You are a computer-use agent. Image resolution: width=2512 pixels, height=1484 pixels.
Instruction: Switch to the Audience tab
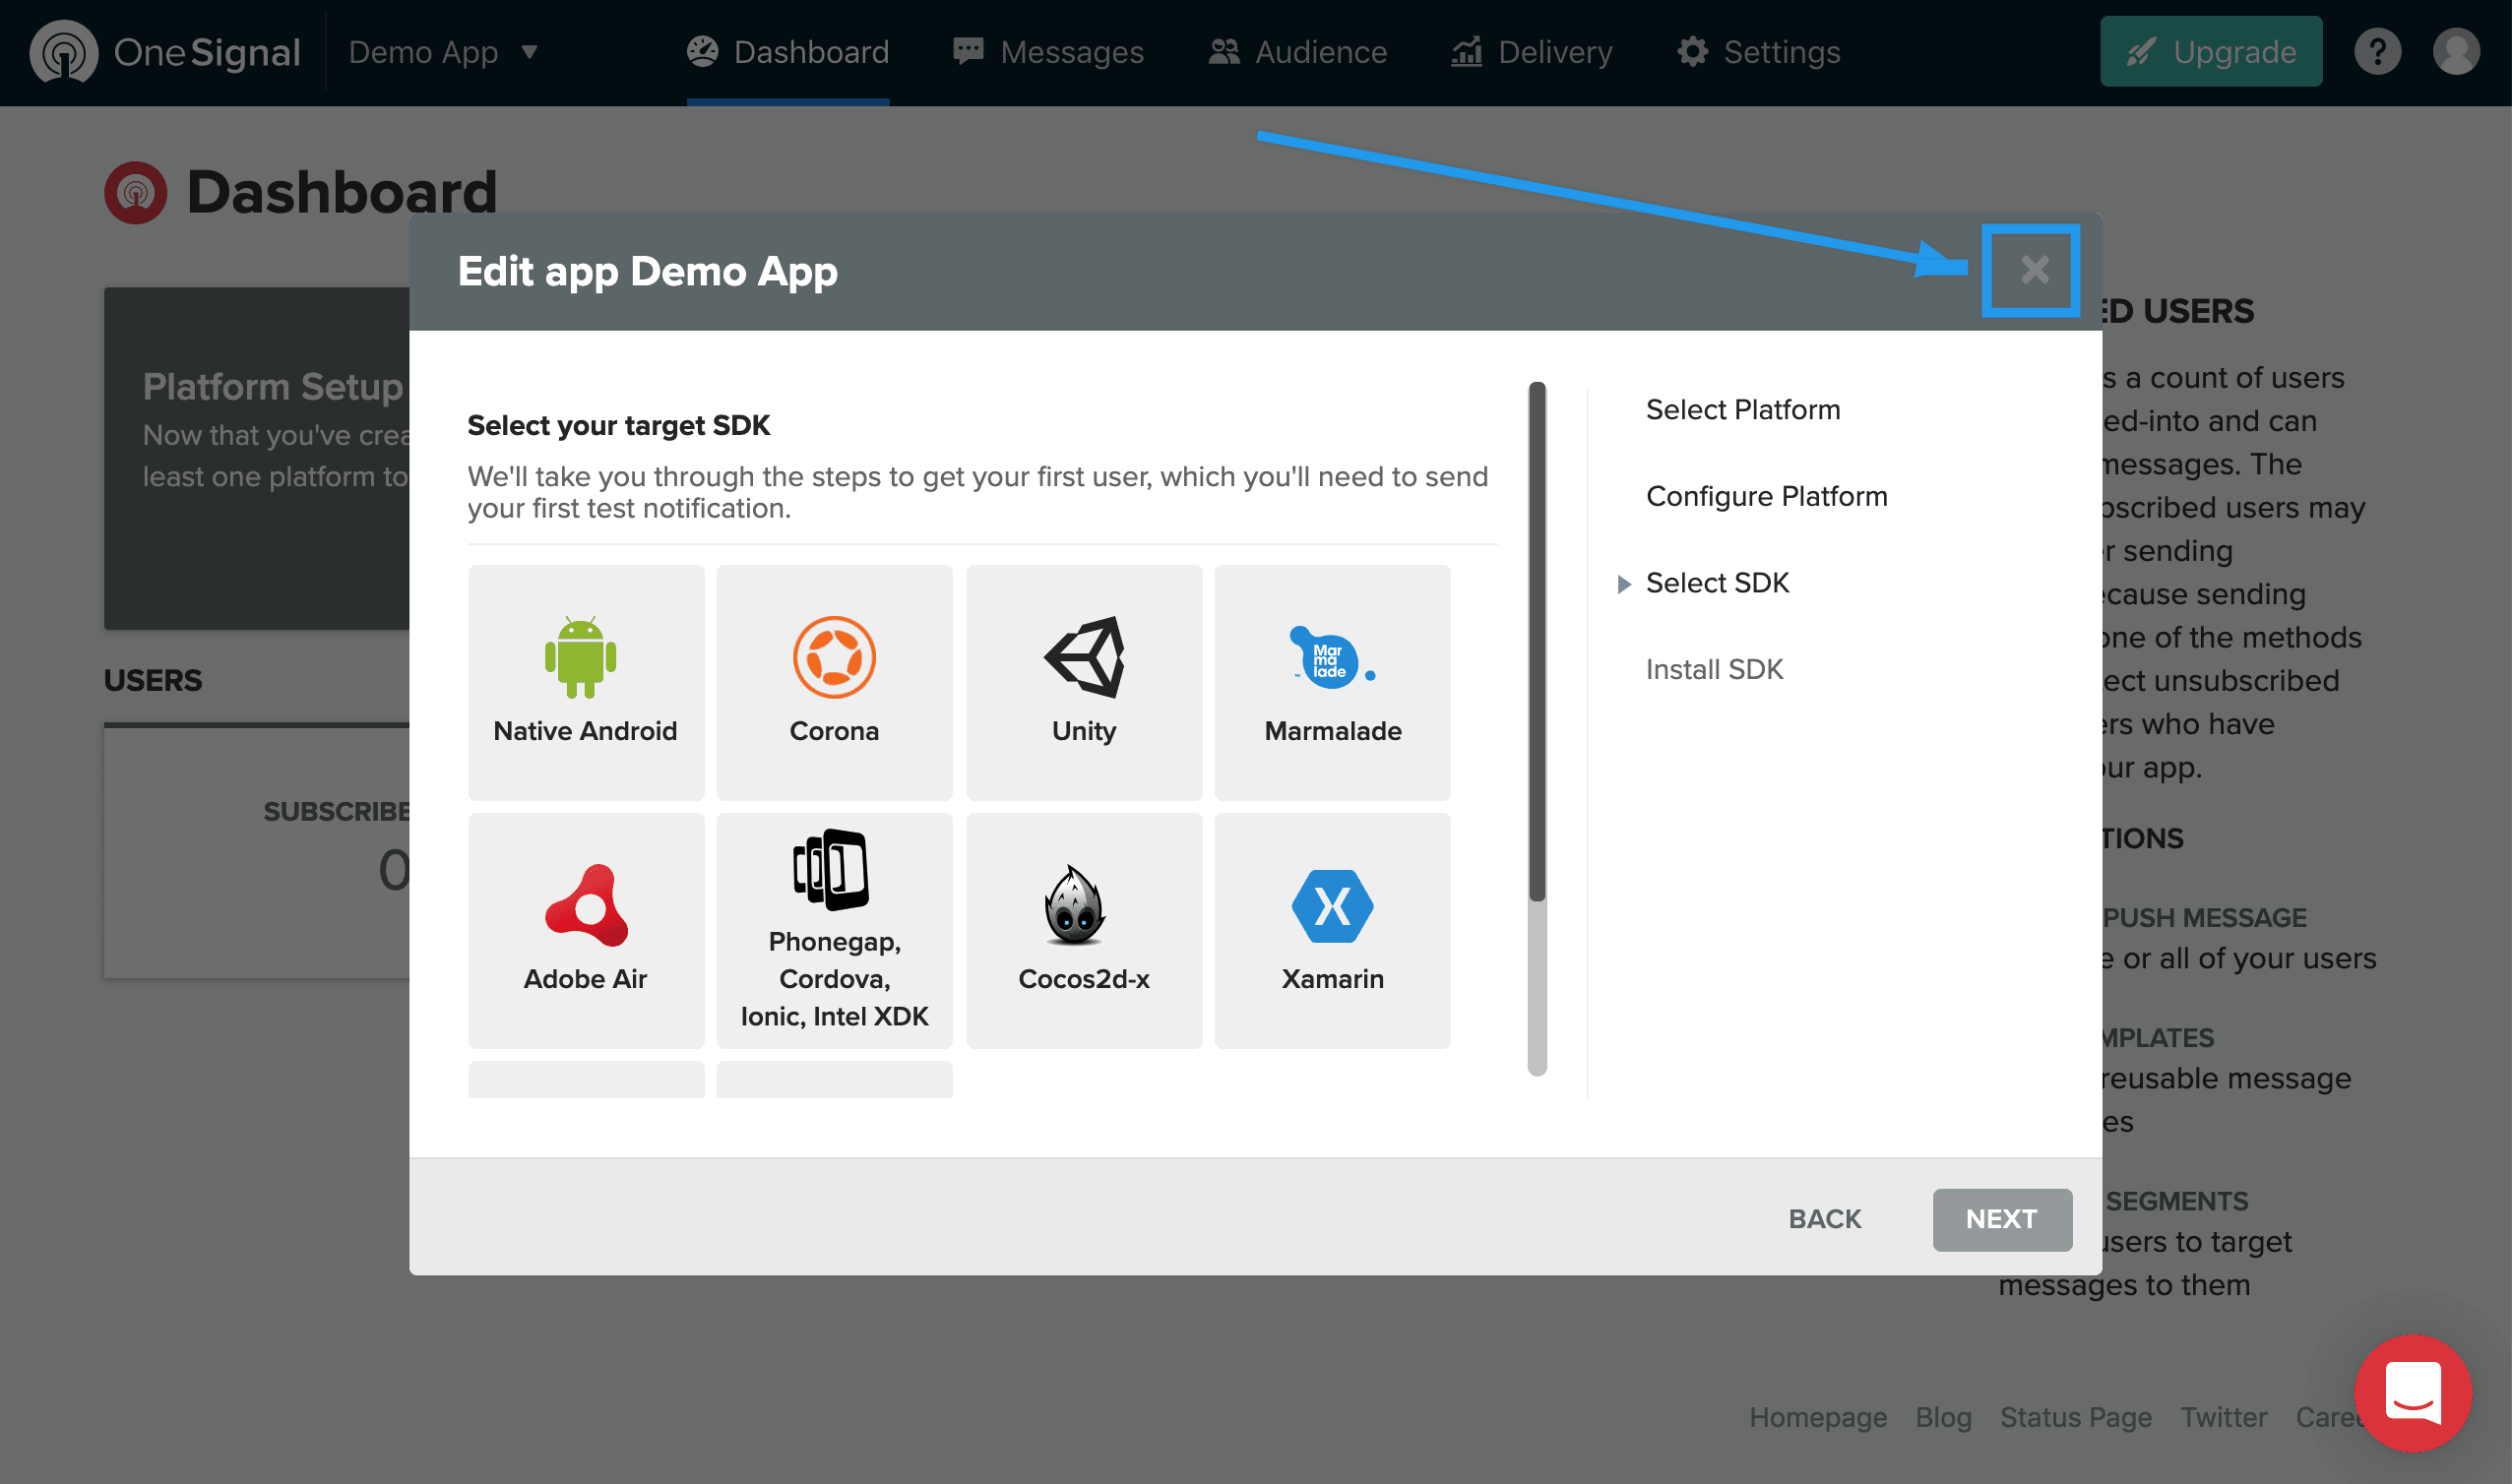[1297, 52]
